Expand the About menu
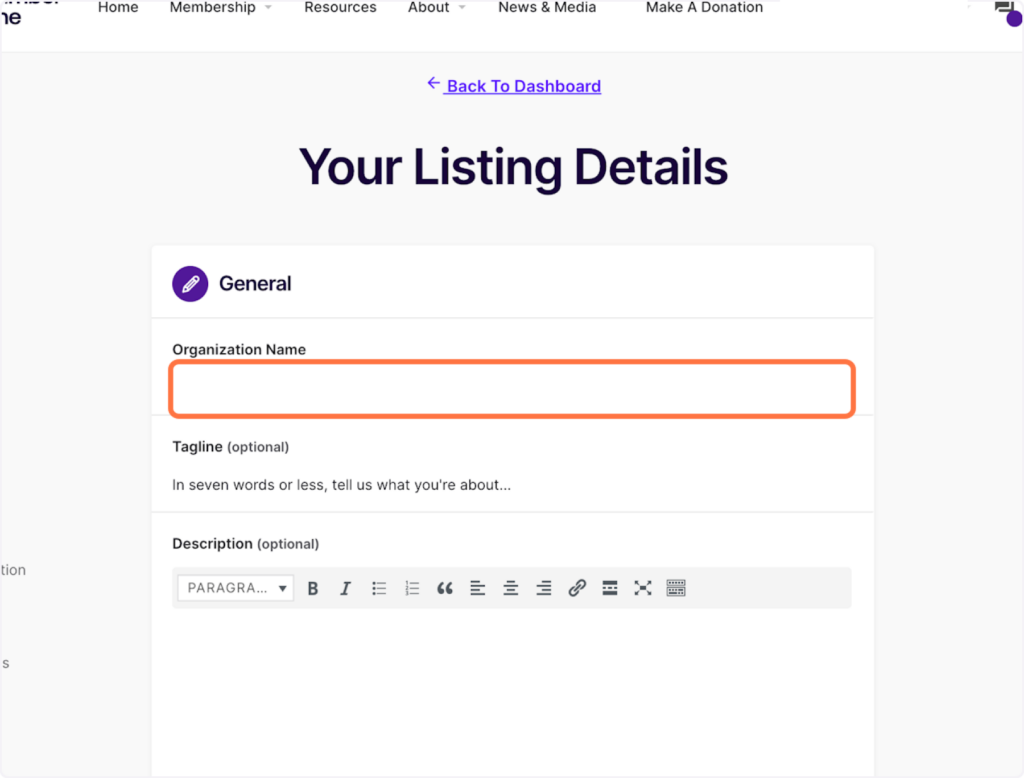 pos(436,7)
